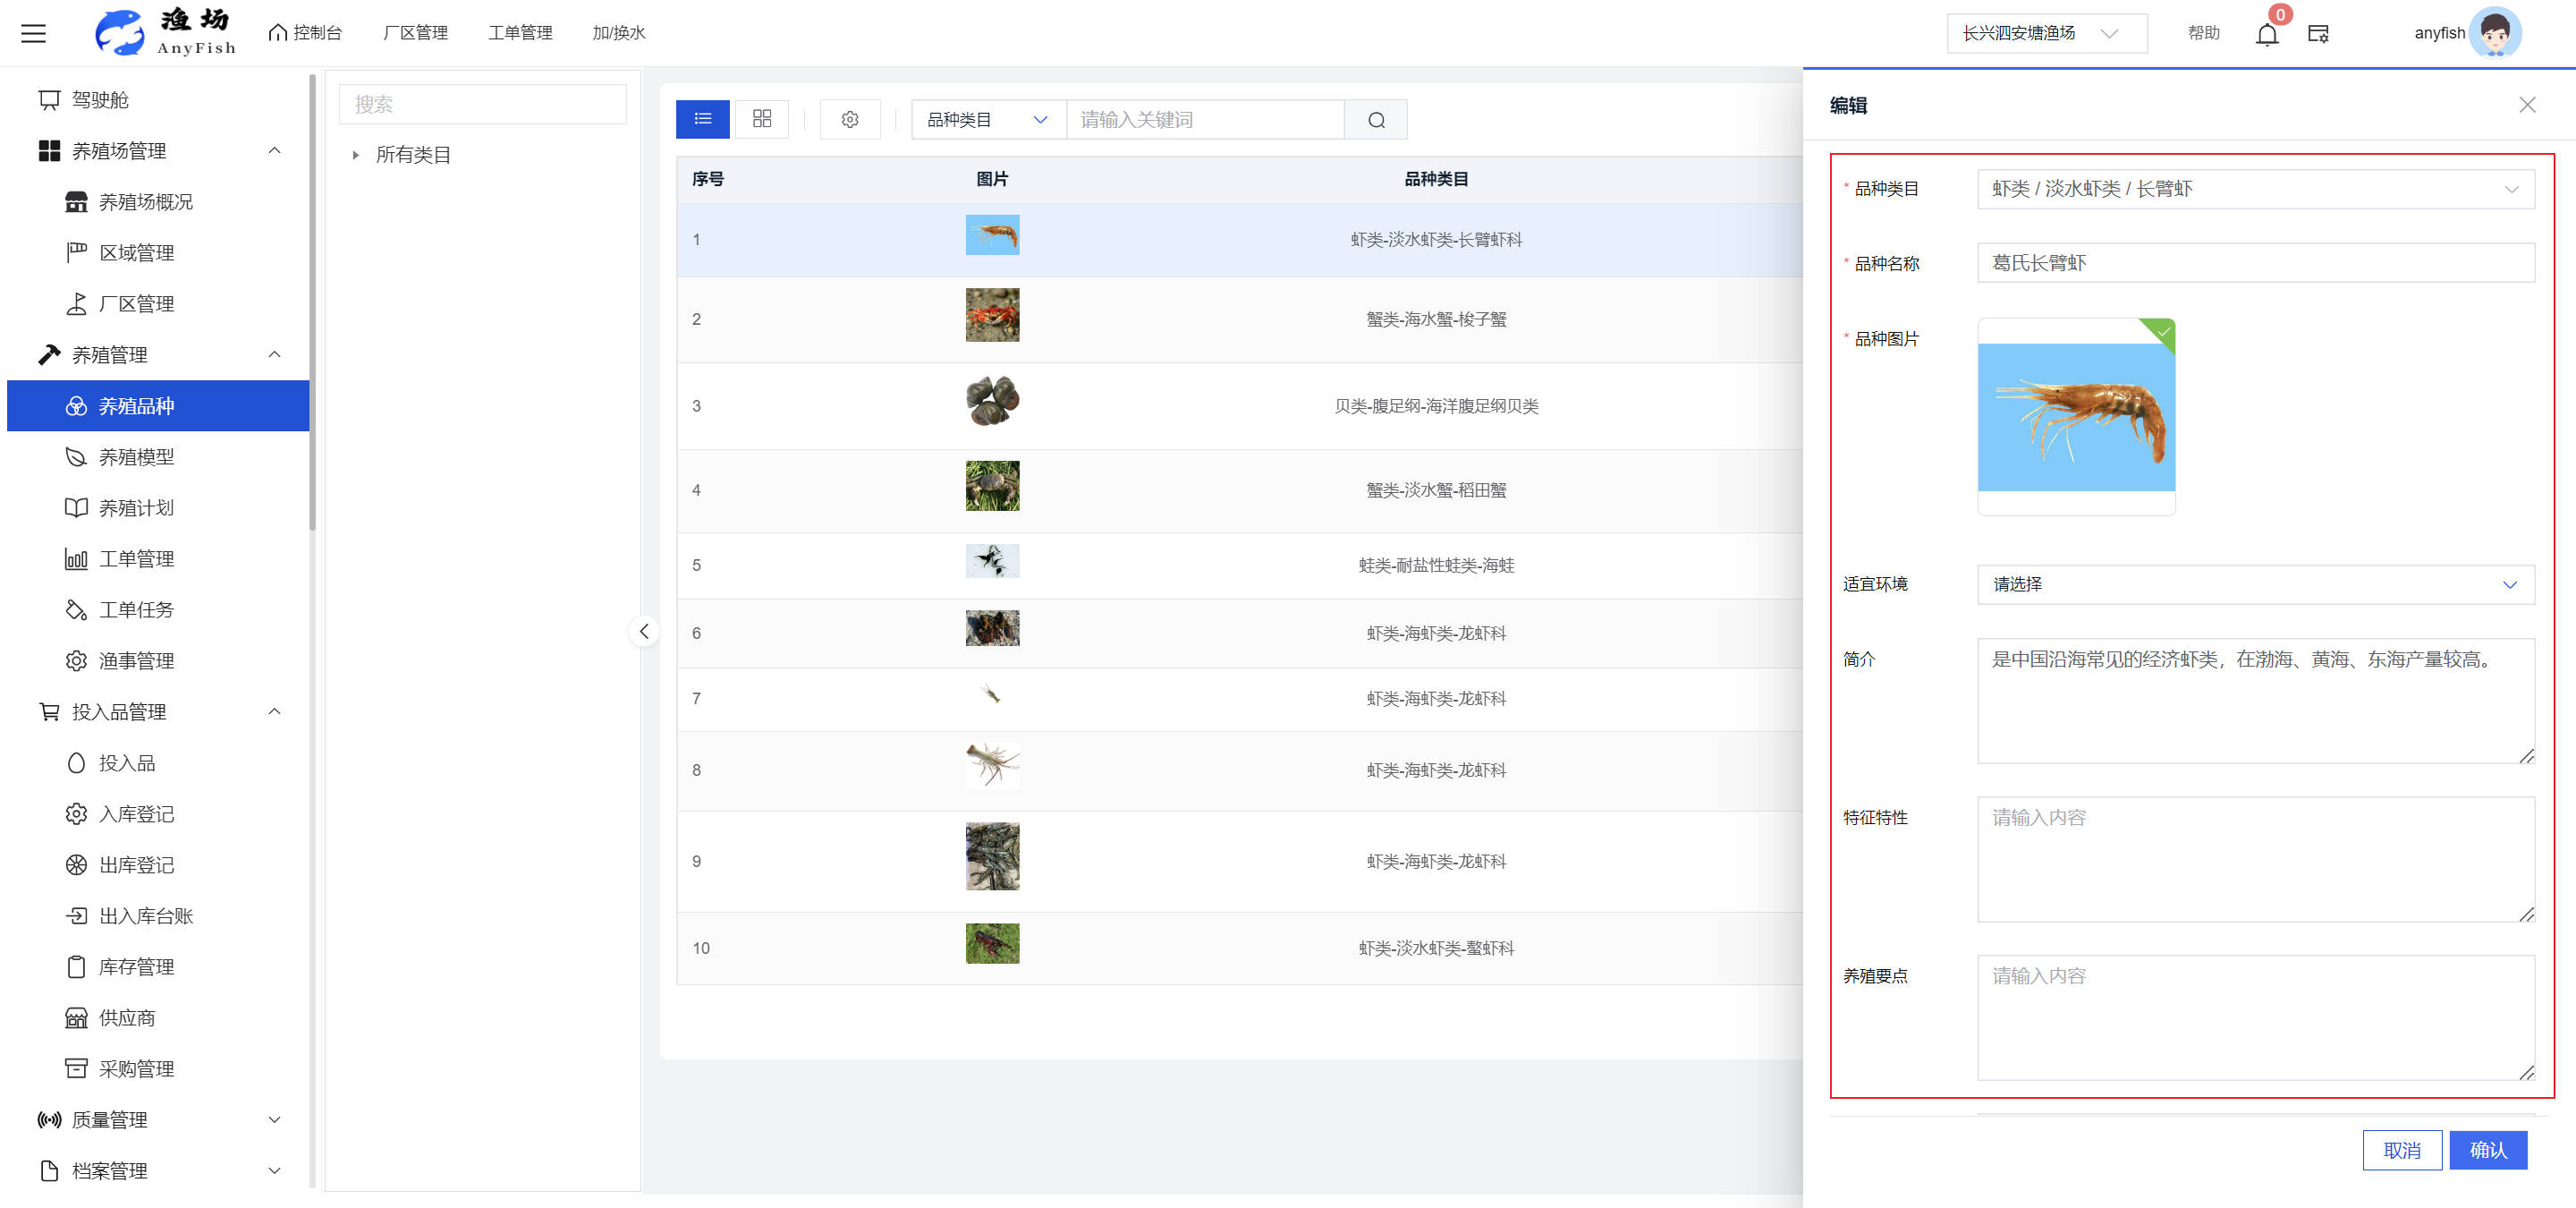This screenshot has width=2576, height=1208.
Task: Open the 品种类目 filter dropdown
Action: pyautogui.click(x=987, y=120)
